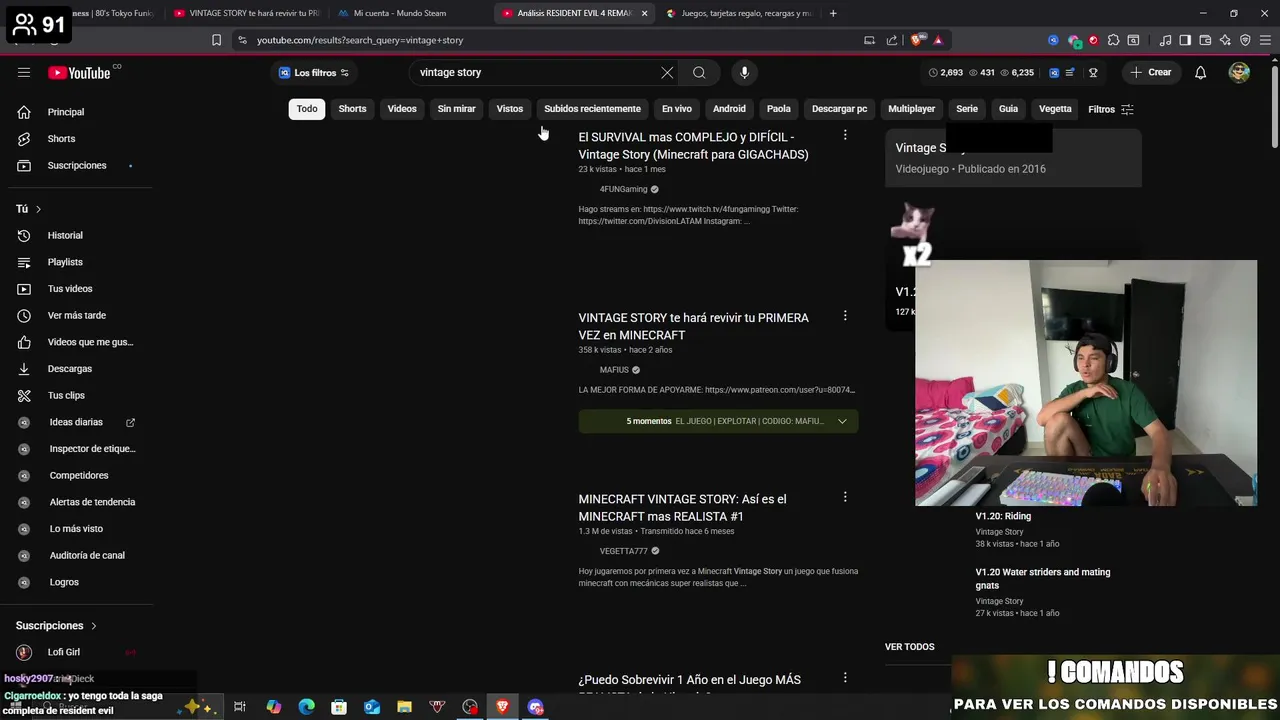Image resolution: width=1280 pixels, height=720 pixels.
Task: Open notifications bell
Action: coord(1200,72)
